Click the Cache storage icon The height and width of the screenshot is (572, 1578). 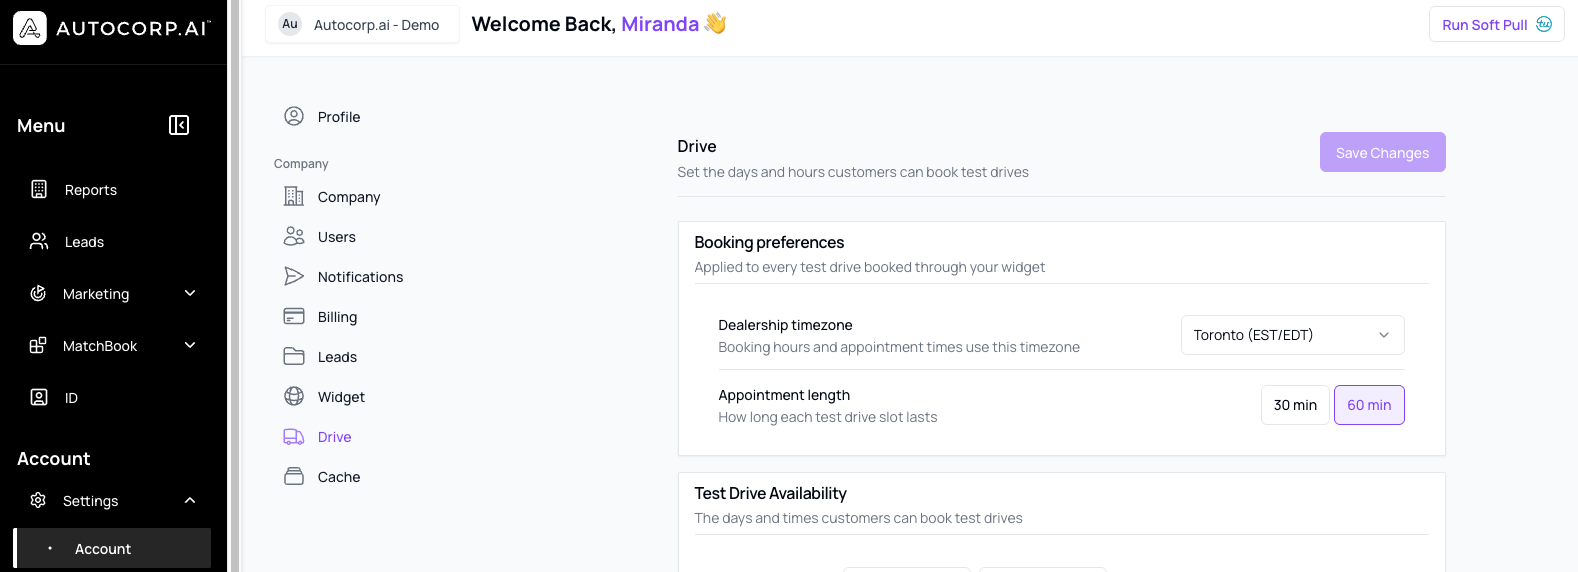click(x=294, y=476)
